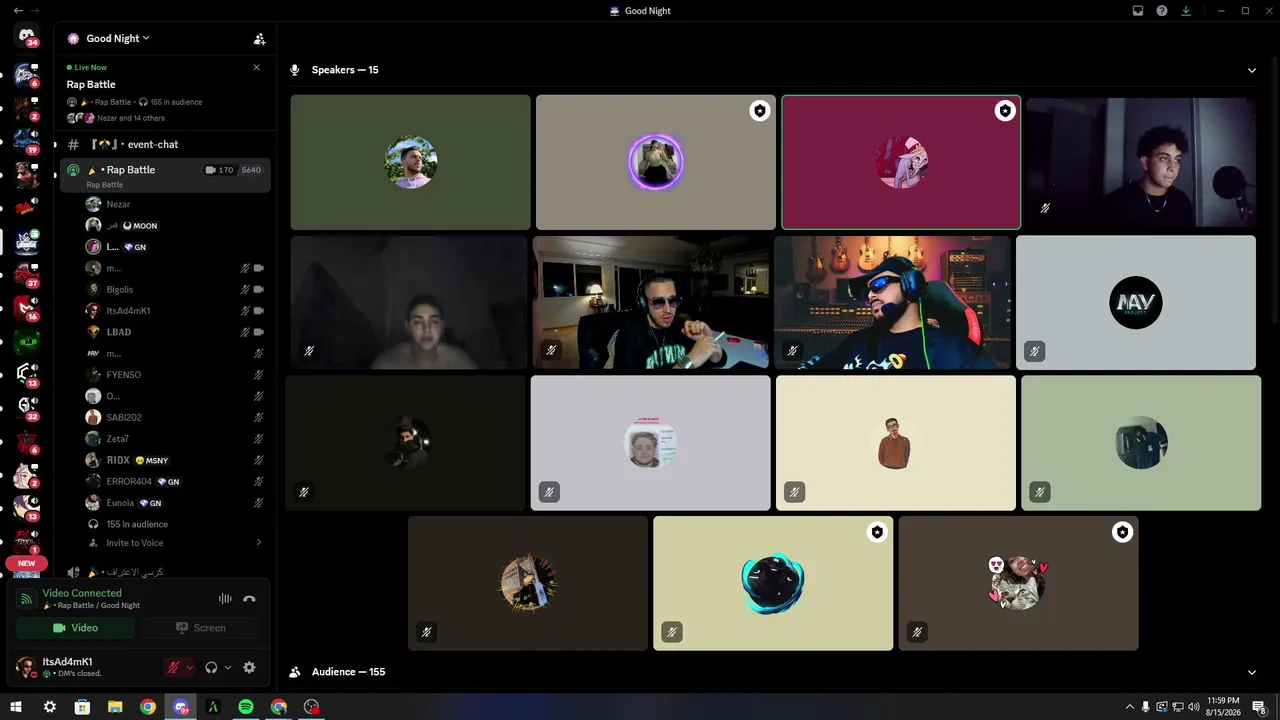1280x720 pixels.
Task: Open noise suppression options icon
Action: tap(225, 599)
